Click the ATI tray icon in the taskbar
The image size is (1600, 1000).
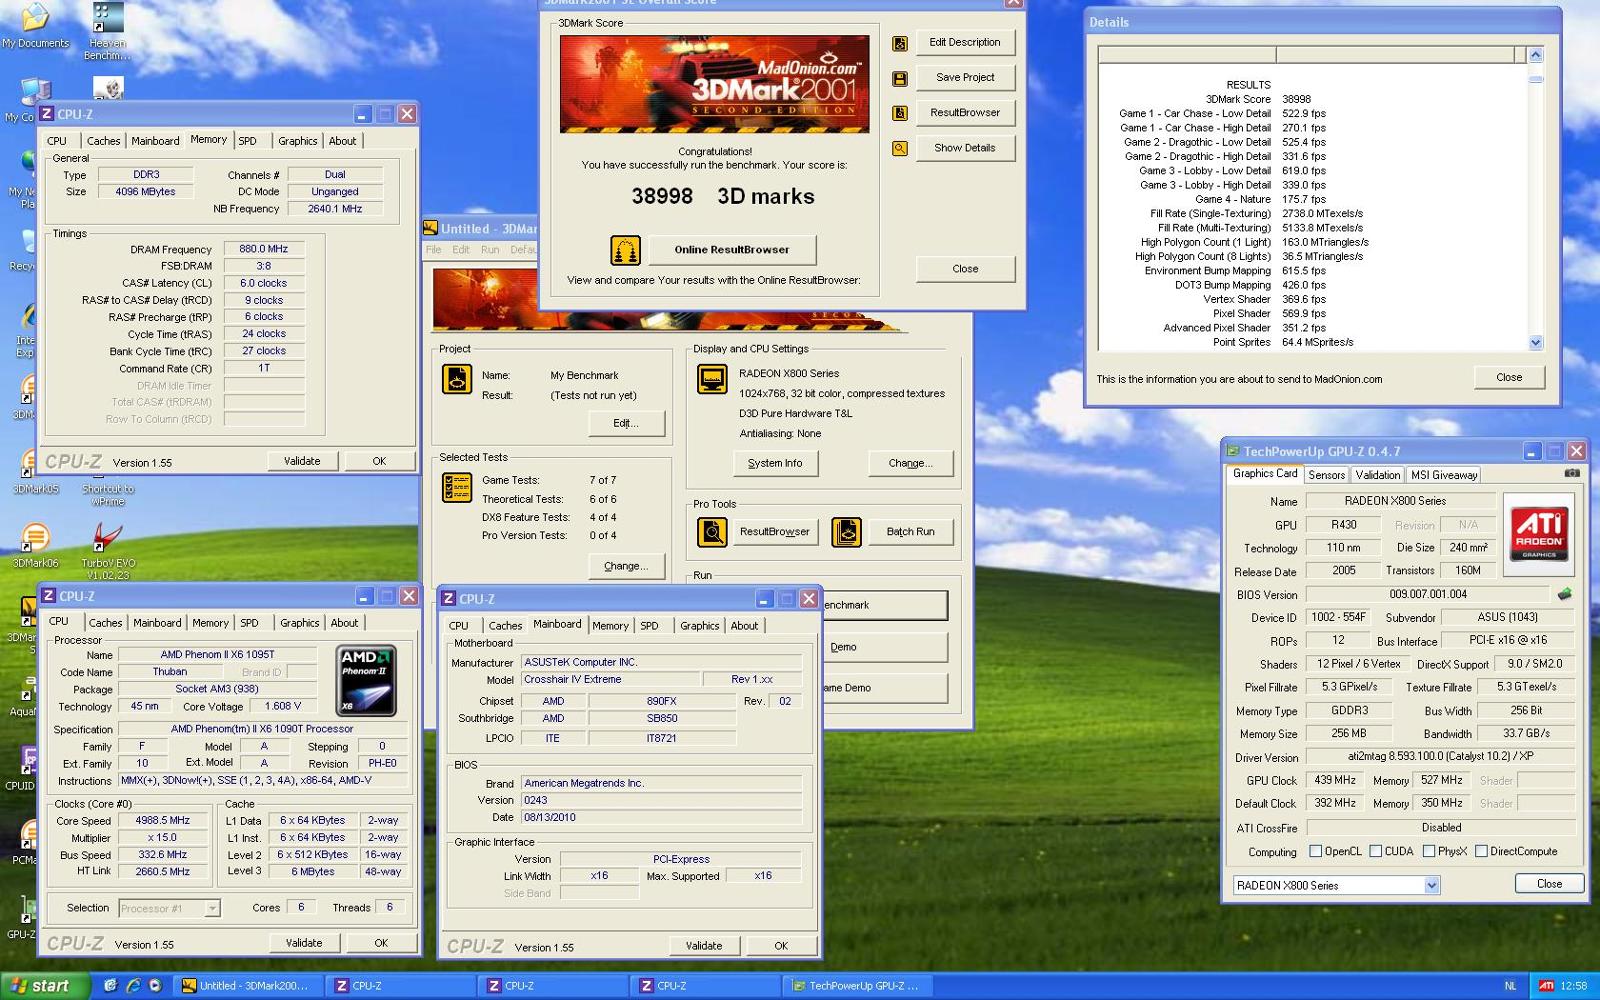pos(1546,986)
